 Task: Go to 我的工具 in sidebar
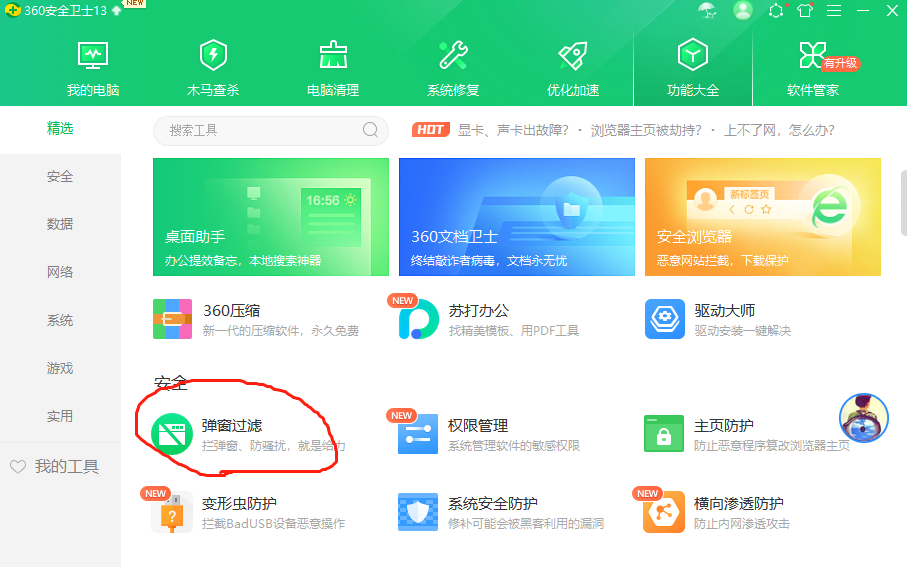[66, 466]
